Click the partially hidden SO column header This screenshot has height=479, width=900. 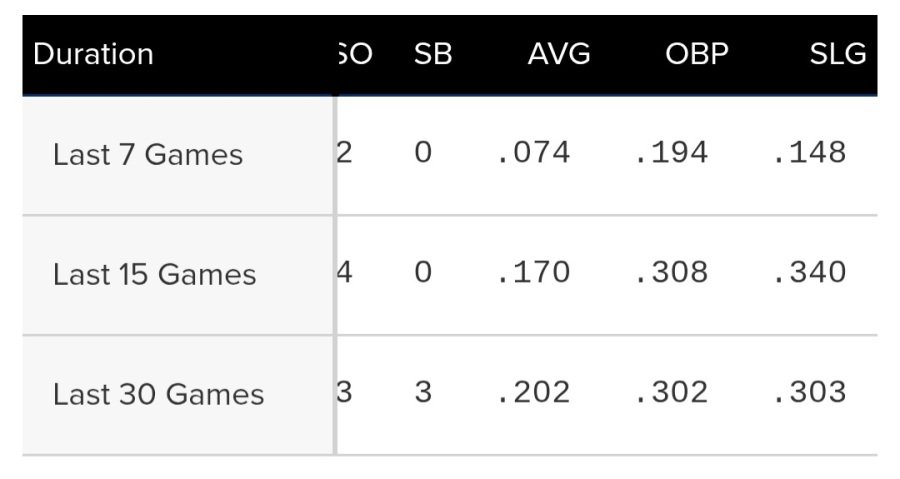tap(355, 54)
